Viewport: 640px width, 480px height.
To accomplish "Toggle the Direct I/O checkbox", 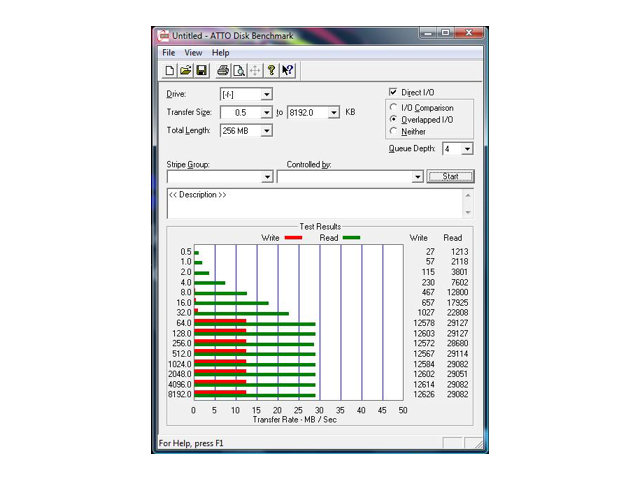I will 393,92.
